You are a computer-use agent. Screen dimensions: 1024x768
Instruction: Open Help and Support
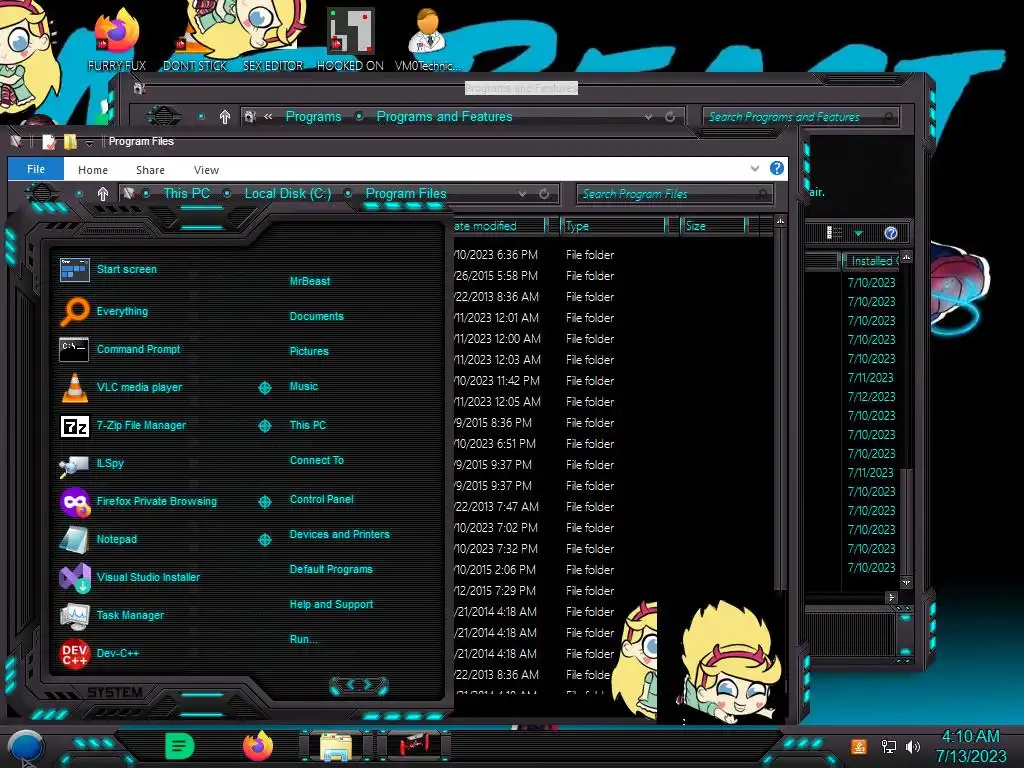(331, 604)
